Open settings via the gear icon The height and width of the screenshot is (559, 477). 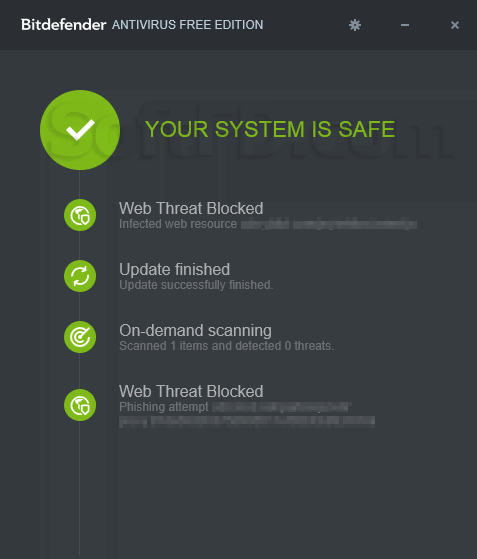[x=355, y=25]
